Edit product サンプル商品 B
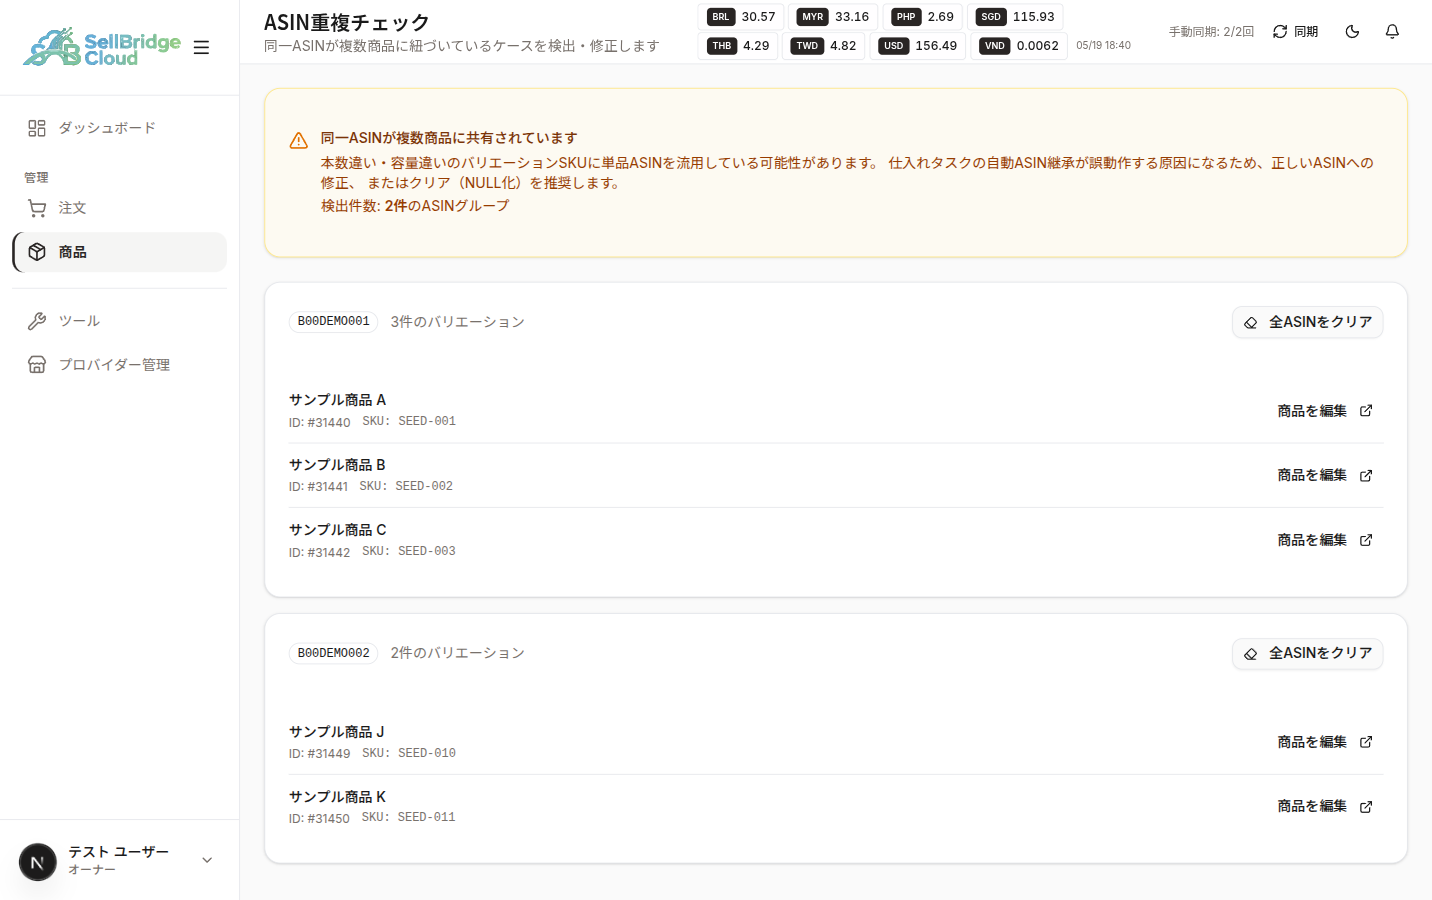 pyautogui.click(x=1325, y=475)
